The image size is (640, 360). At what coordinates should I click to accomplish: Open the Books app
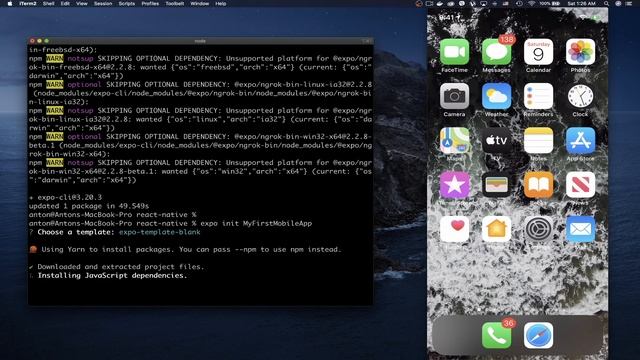(x=538, y=185)
